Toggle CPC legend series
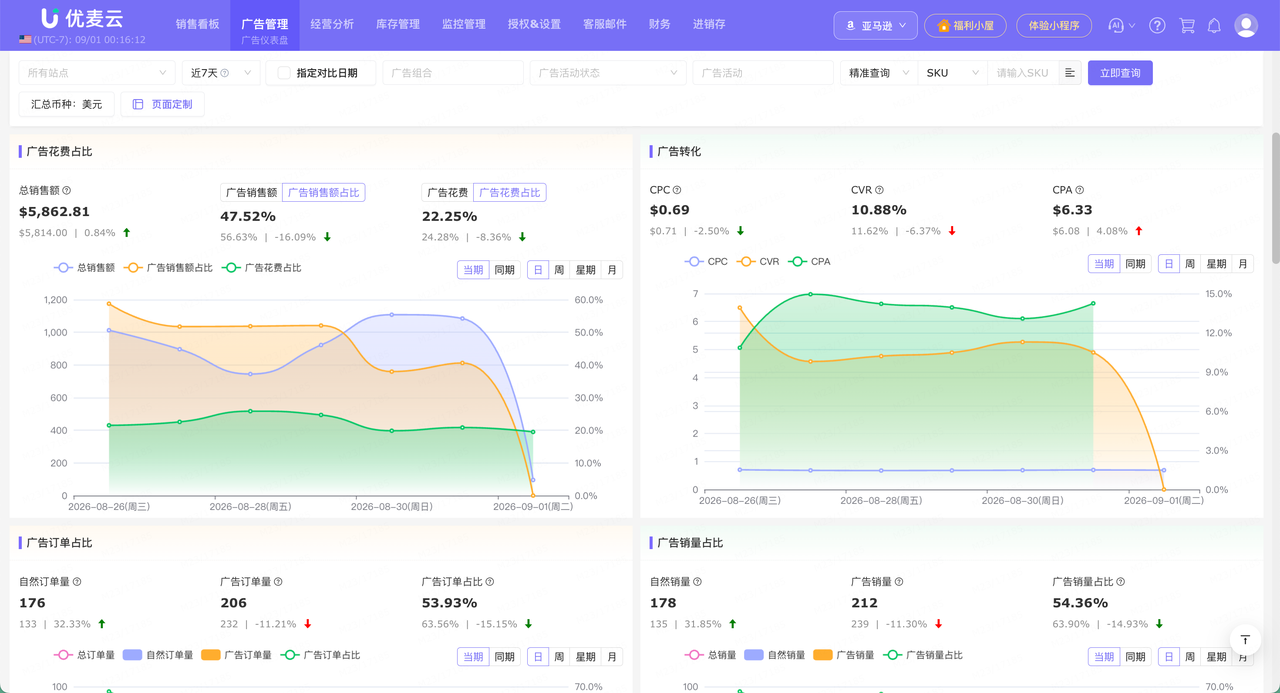The image size is (1280, 693). pyautogui.click(x=707, y=262)
